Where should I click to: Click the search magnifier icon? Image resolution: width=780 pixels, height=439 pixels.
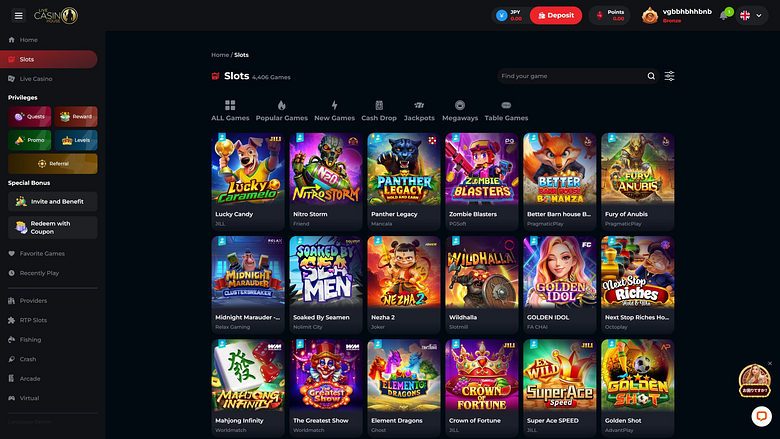coord(651,76)
